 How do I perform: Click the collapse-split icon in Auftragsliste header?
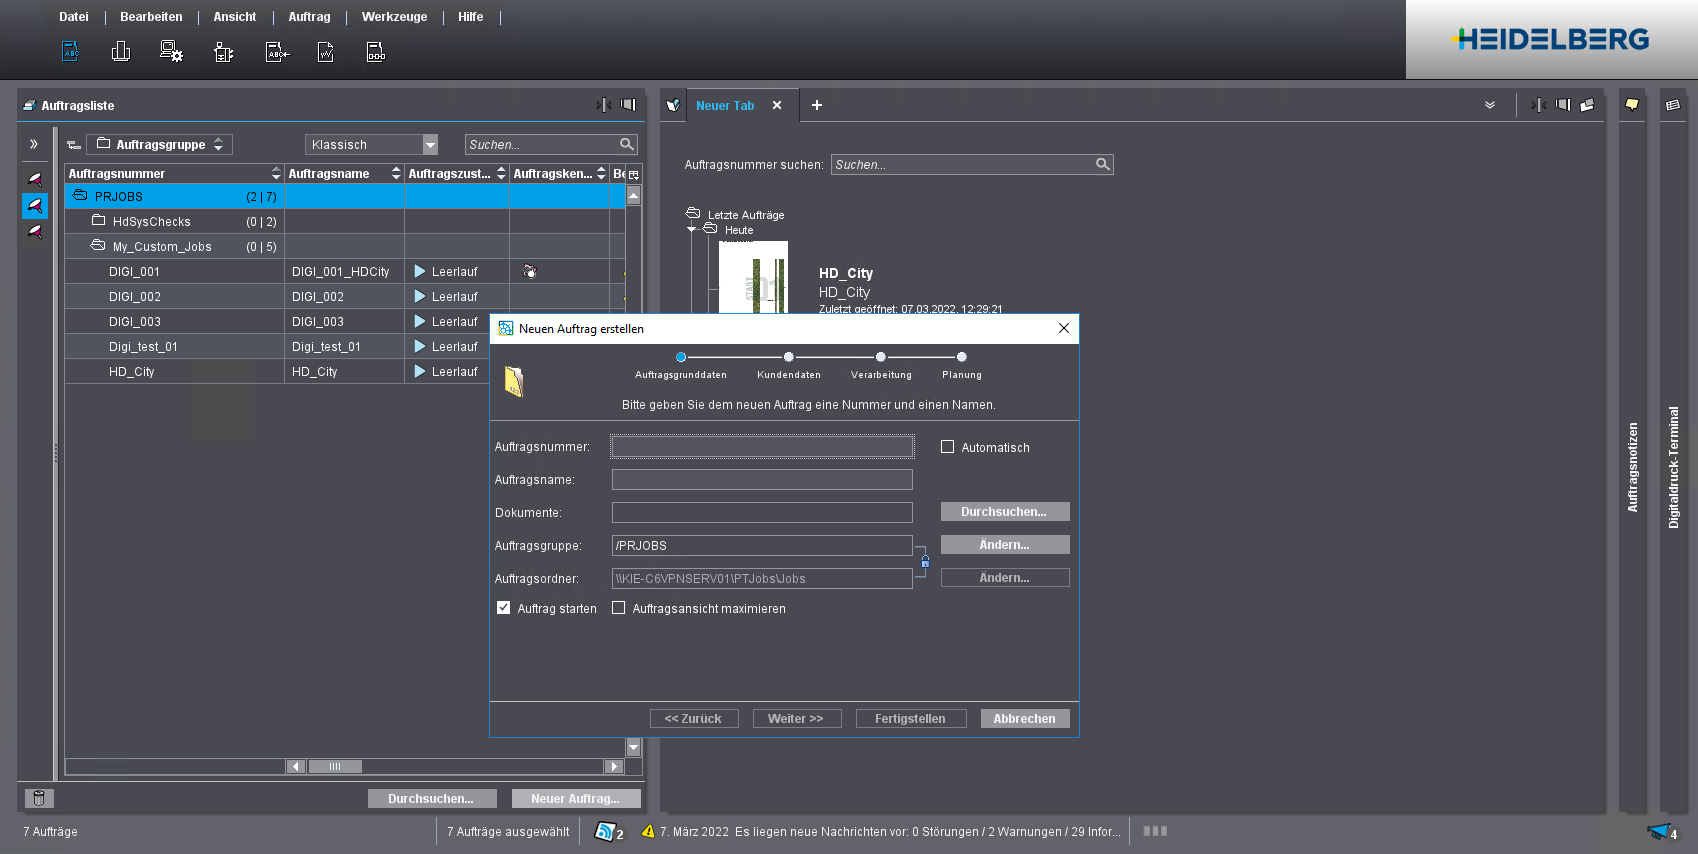pyautogui.click(x=604, y=105)
